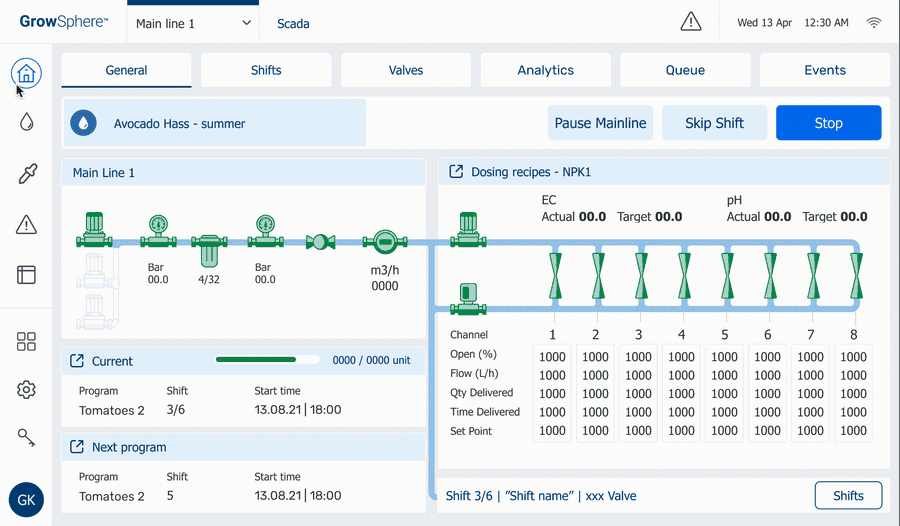Click Tomatoes 2 in the Current panel
900x526 pixels.
pyautogui.click(x=112, y=411)
